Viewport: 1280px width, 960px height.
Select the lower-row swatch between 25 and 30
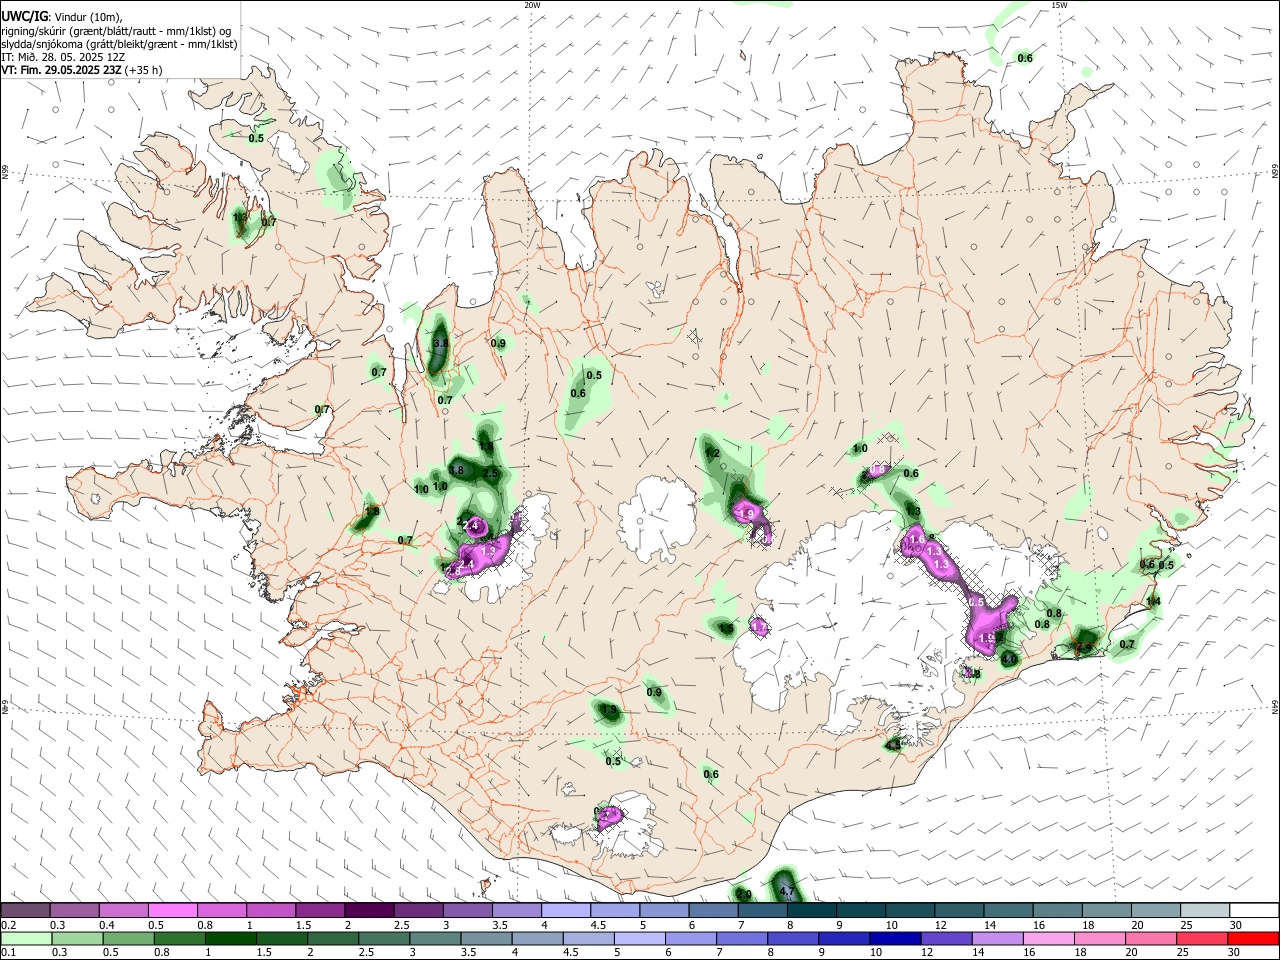coord(1200,938)
